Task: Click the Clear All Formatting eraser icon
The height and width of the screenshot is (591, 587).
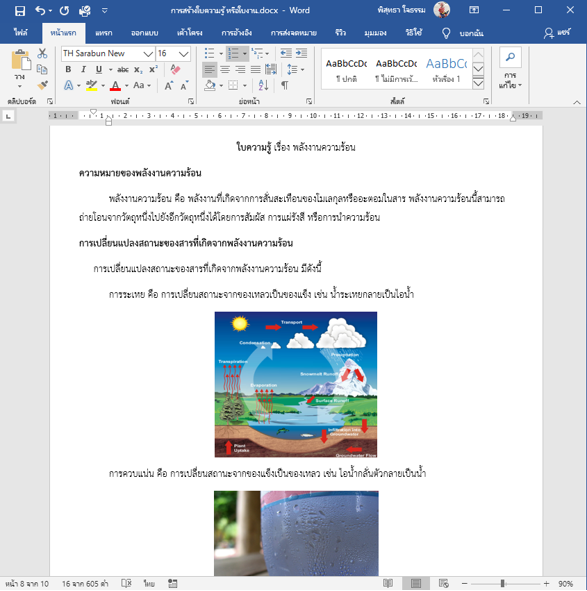Action: click(x=175, y=69)
